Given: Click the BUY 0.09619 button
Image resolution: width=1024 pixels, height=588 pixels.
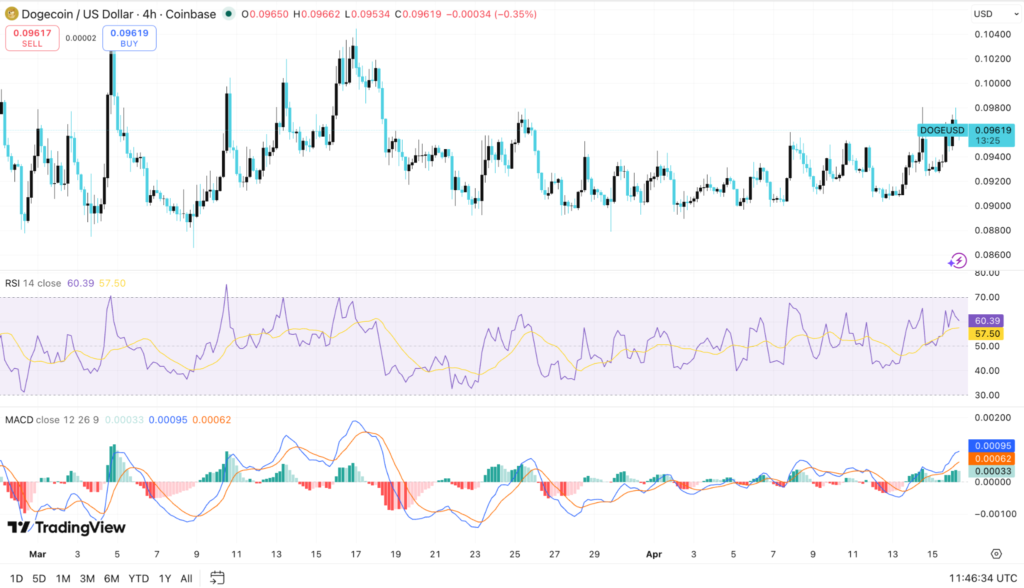Looking at the screenshot, I should (129, 39).
